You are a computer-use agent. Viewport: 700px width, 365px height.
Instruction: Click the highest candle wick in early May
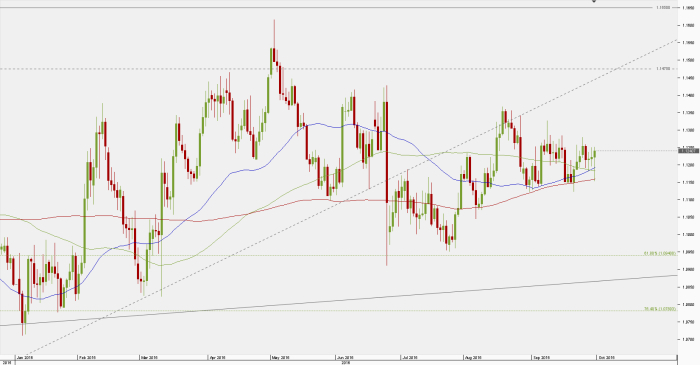(x=274, y=34)
